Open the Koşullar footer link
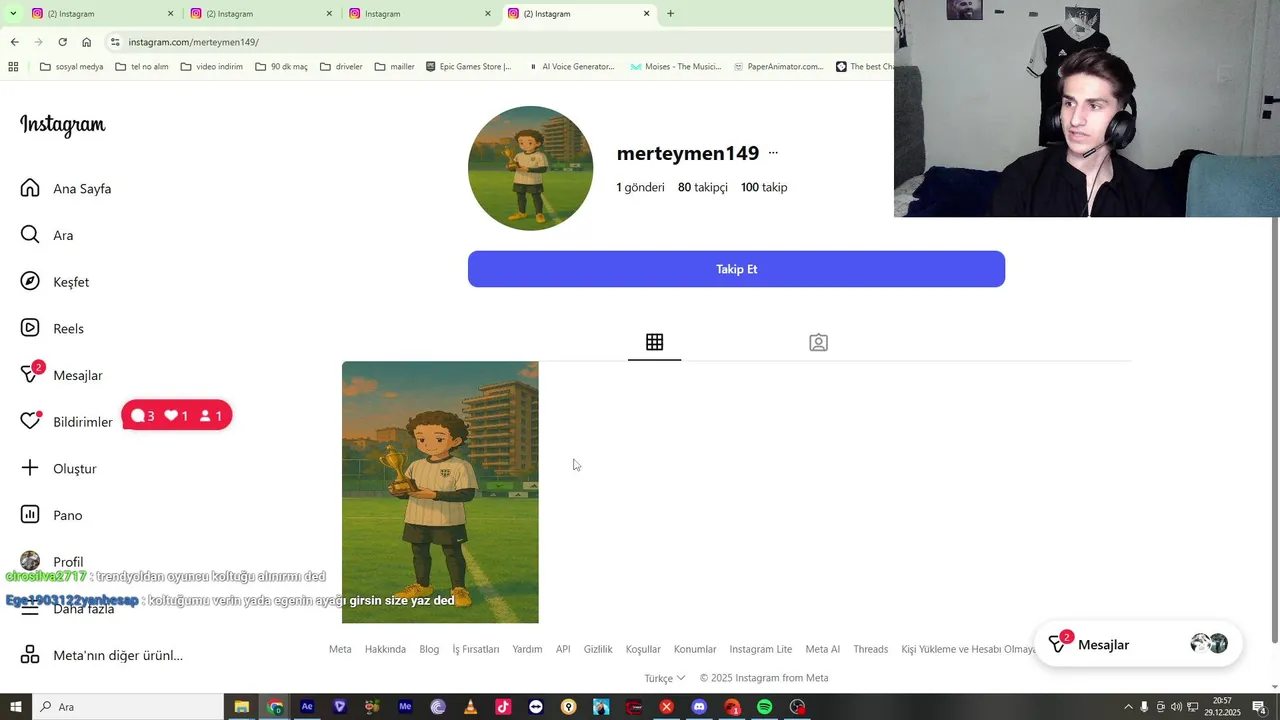The image size is (1280, 720). [x=643, y=649]
